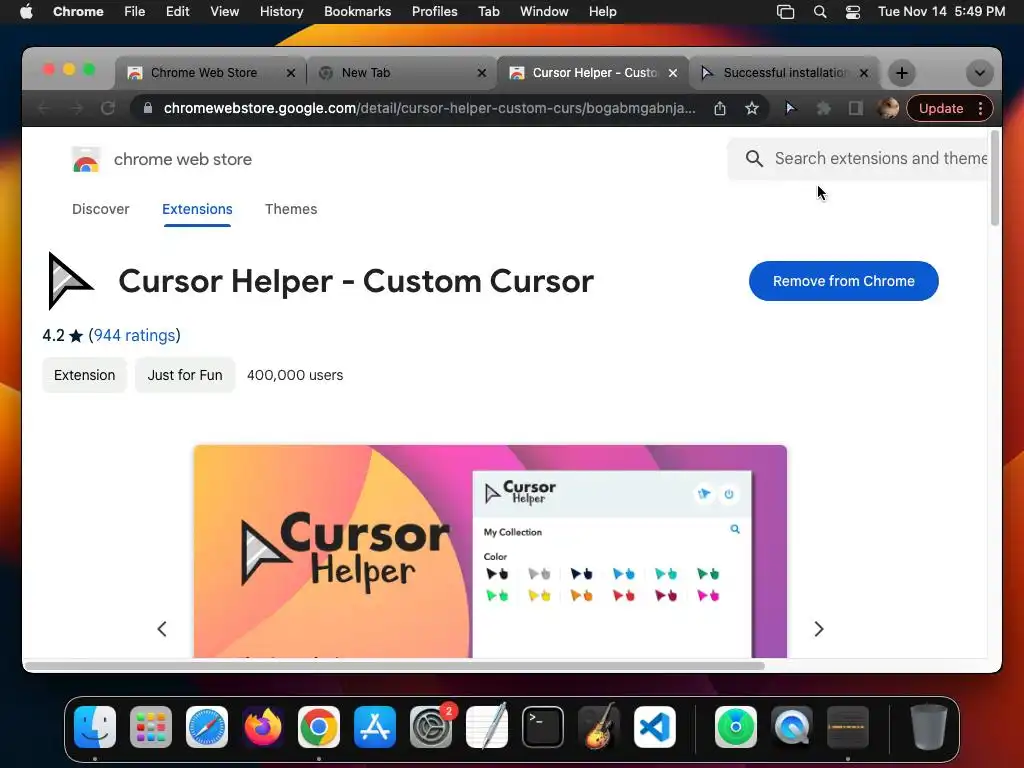Click the lock site info icon

148,108
